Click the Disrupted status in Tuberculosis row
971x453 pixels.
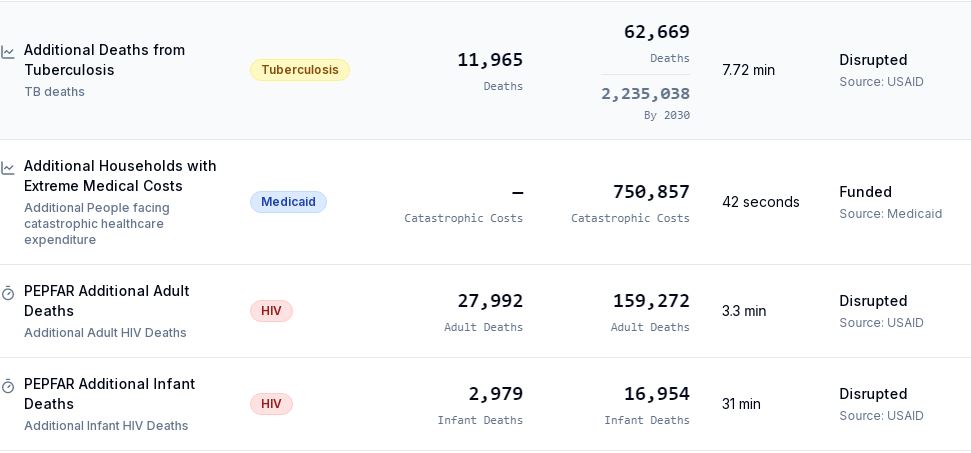[873, 60]
